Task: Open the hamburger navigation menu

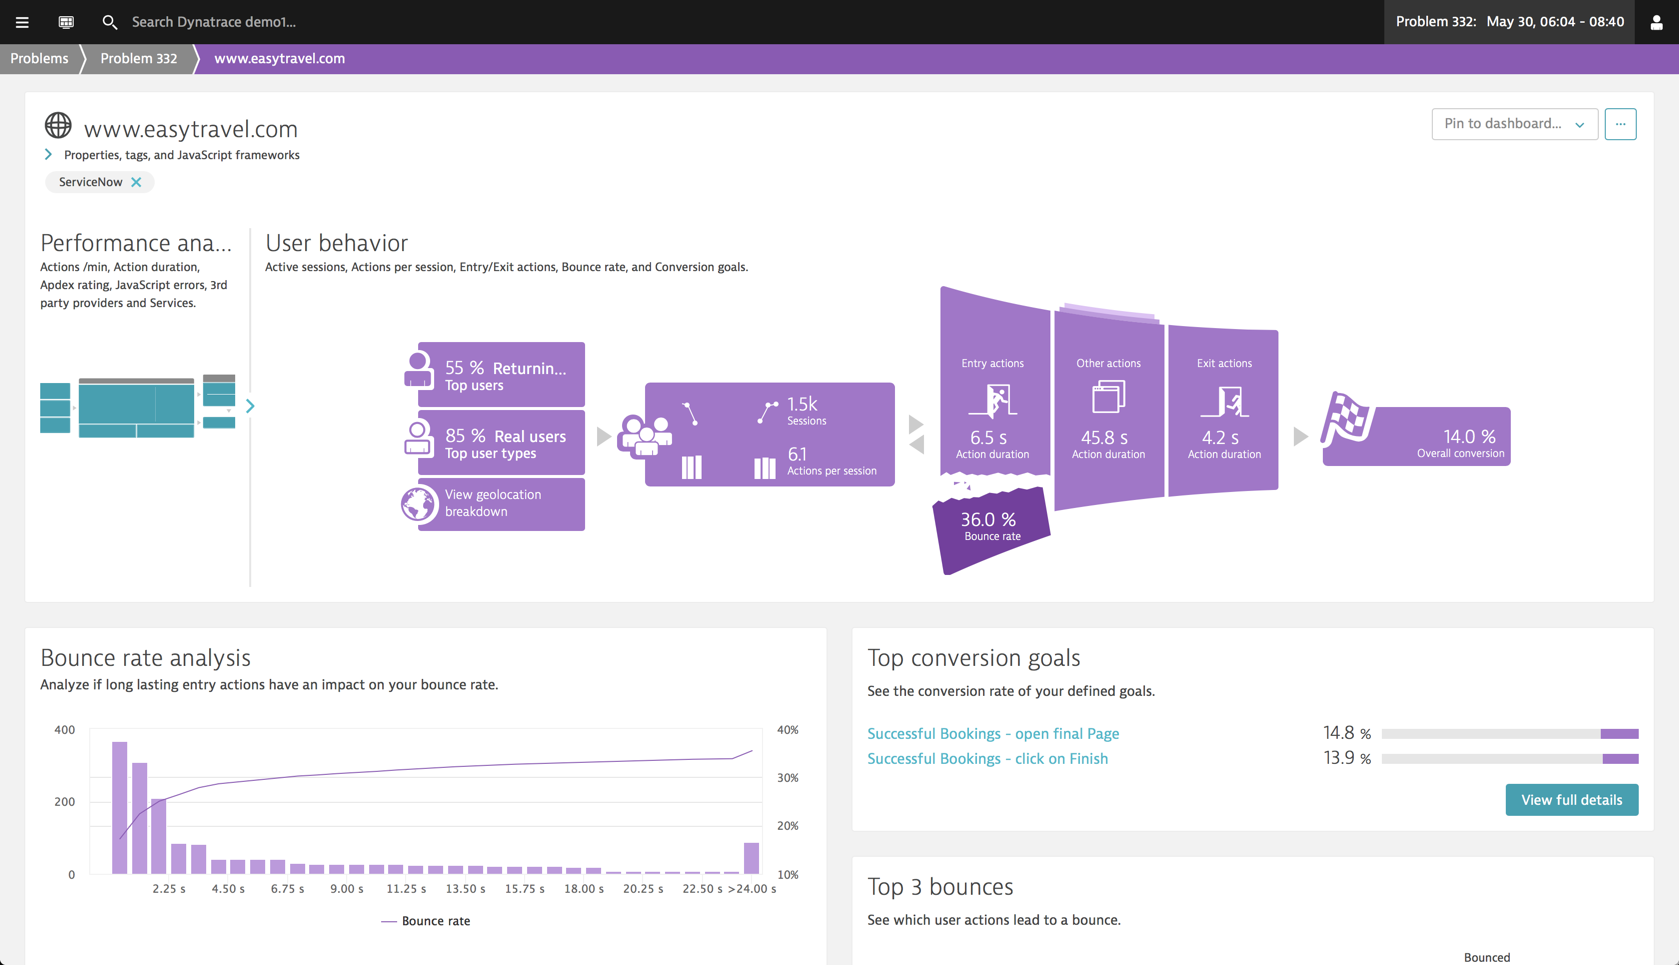Action: tap(22, 22)
